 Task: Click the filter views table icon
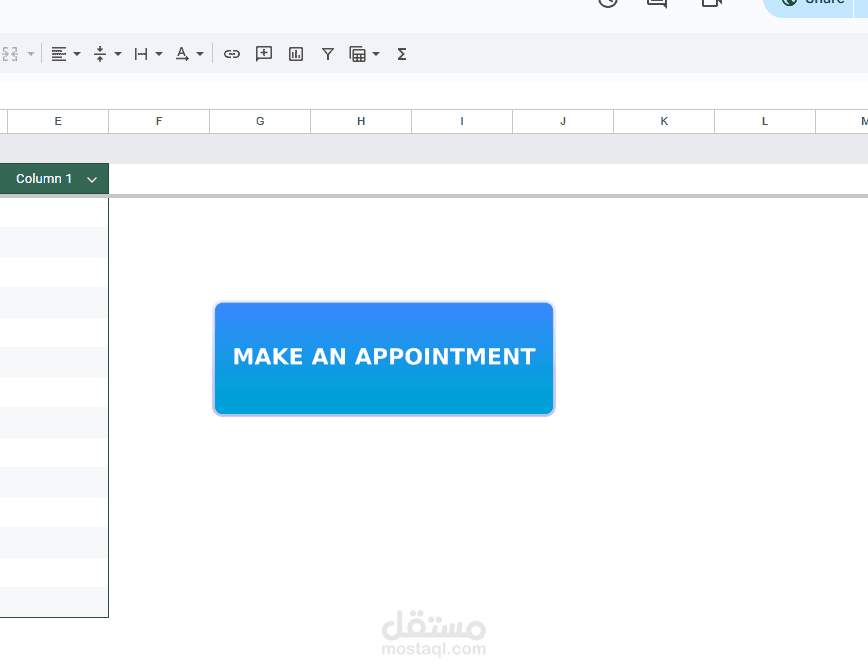point(358,54)
